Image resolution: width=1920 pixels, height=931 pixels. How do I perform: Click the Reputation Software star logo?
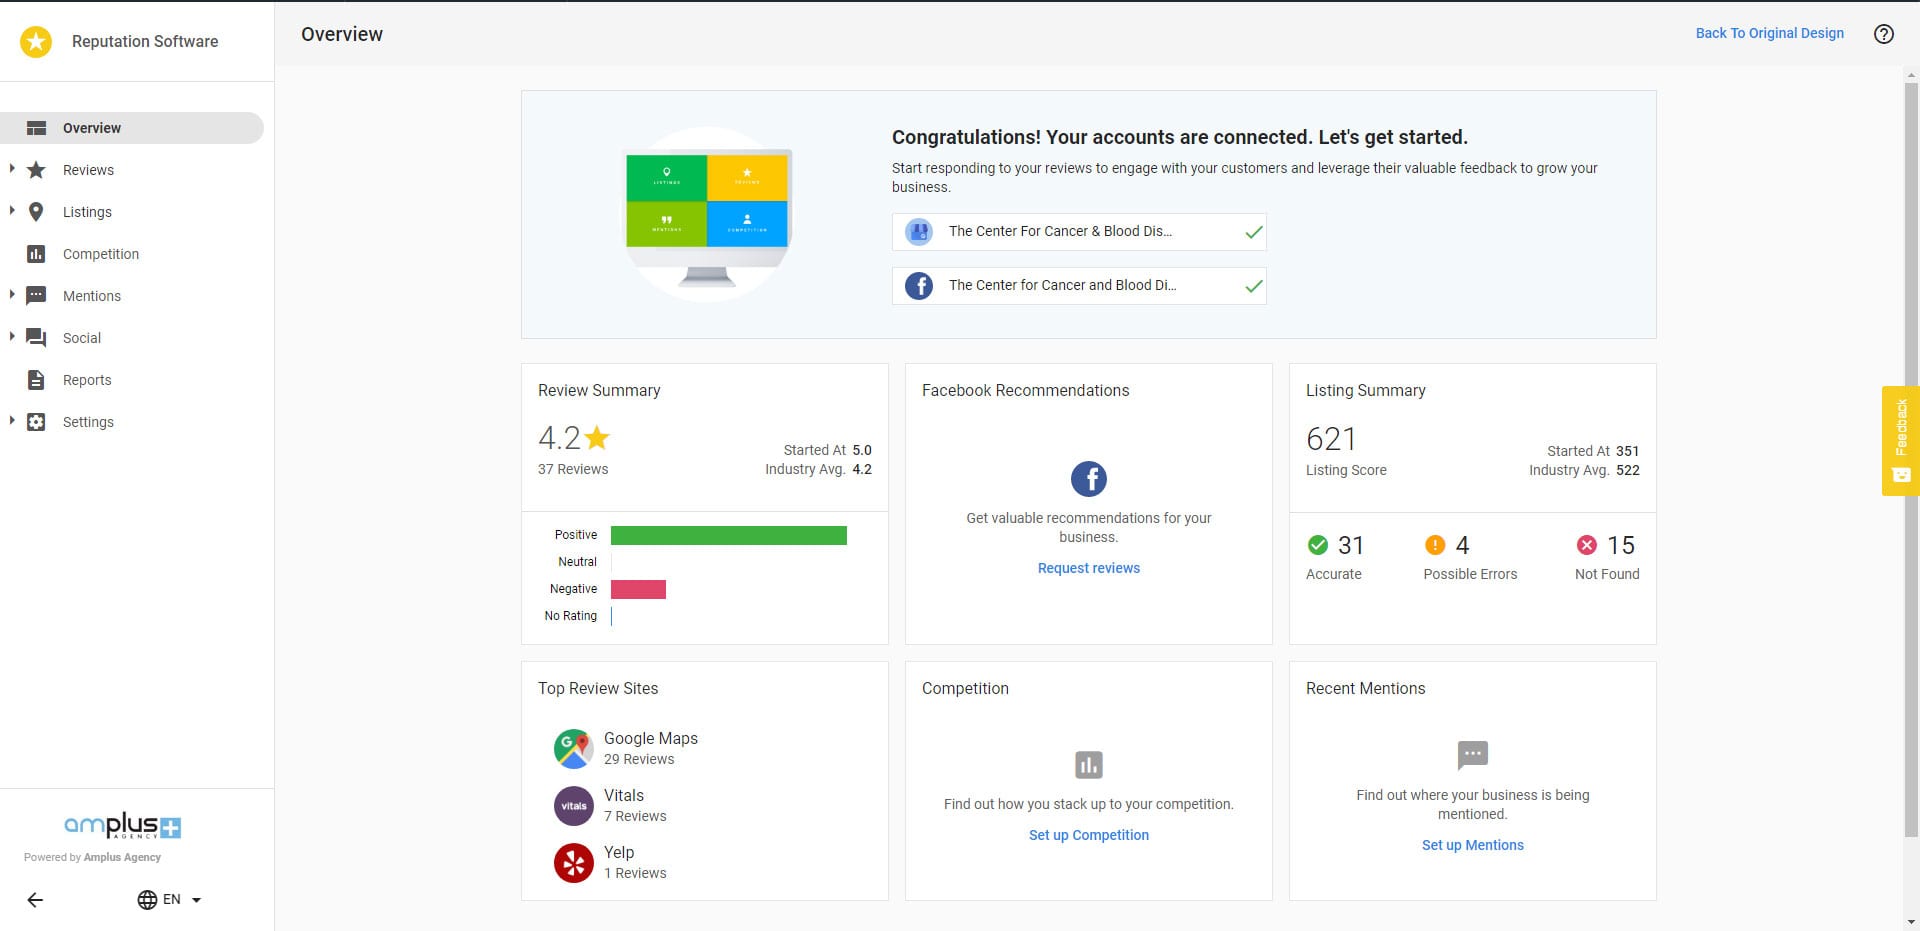click(36, 41)
